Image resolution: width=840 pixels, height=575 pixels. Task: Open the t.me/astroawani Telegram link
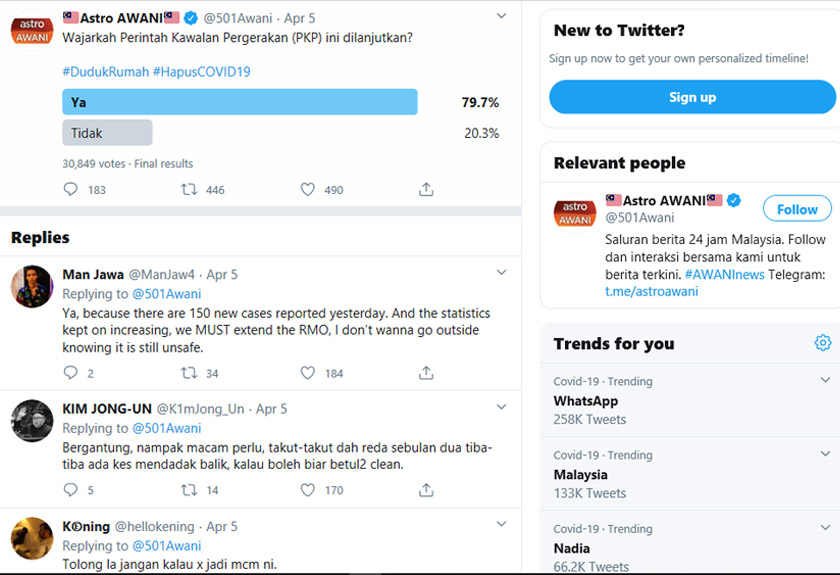651,291
